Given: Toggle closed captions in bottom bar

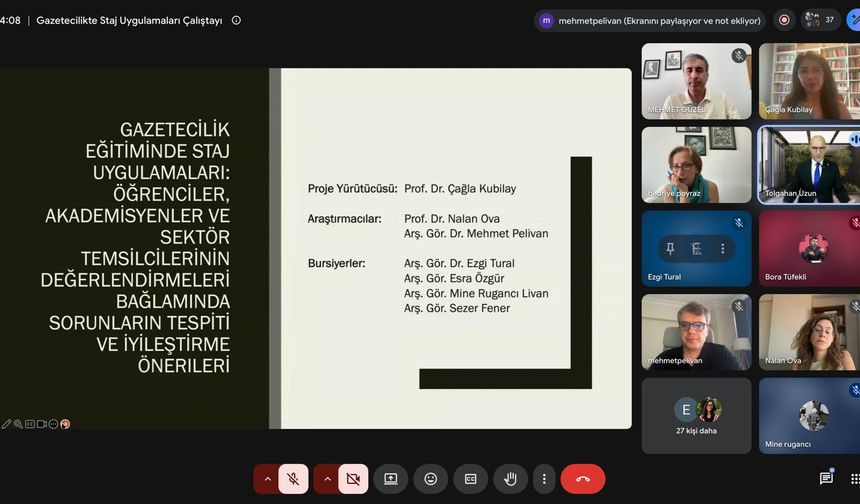Looking at the screenshot, I should click(x=471, y=479).
